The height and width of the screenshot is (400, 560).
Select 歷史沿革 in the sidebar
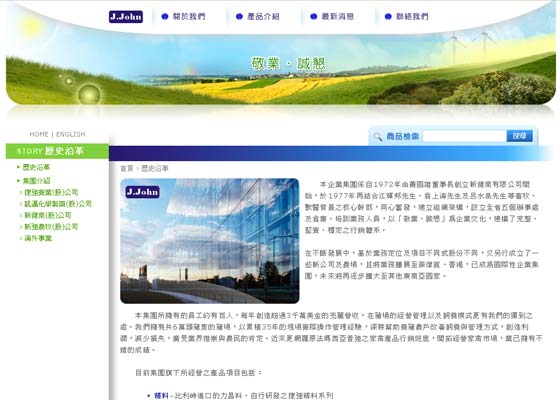pos(36,167)
